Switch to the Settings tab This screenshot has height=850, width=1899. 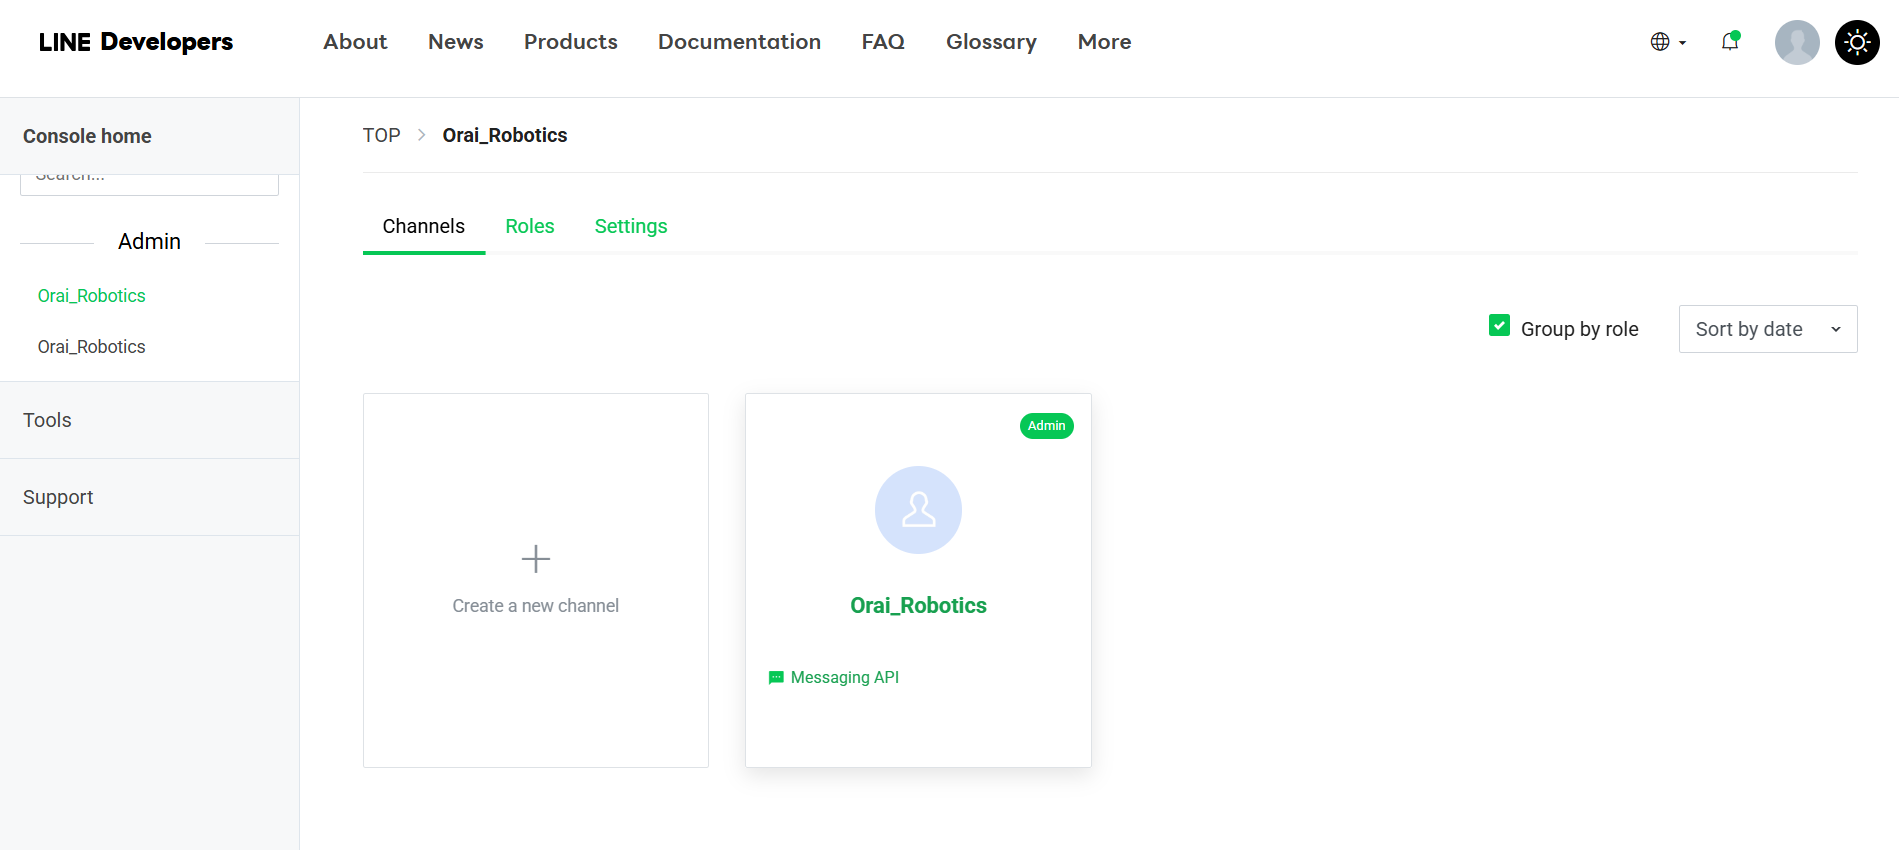(630, 226)
